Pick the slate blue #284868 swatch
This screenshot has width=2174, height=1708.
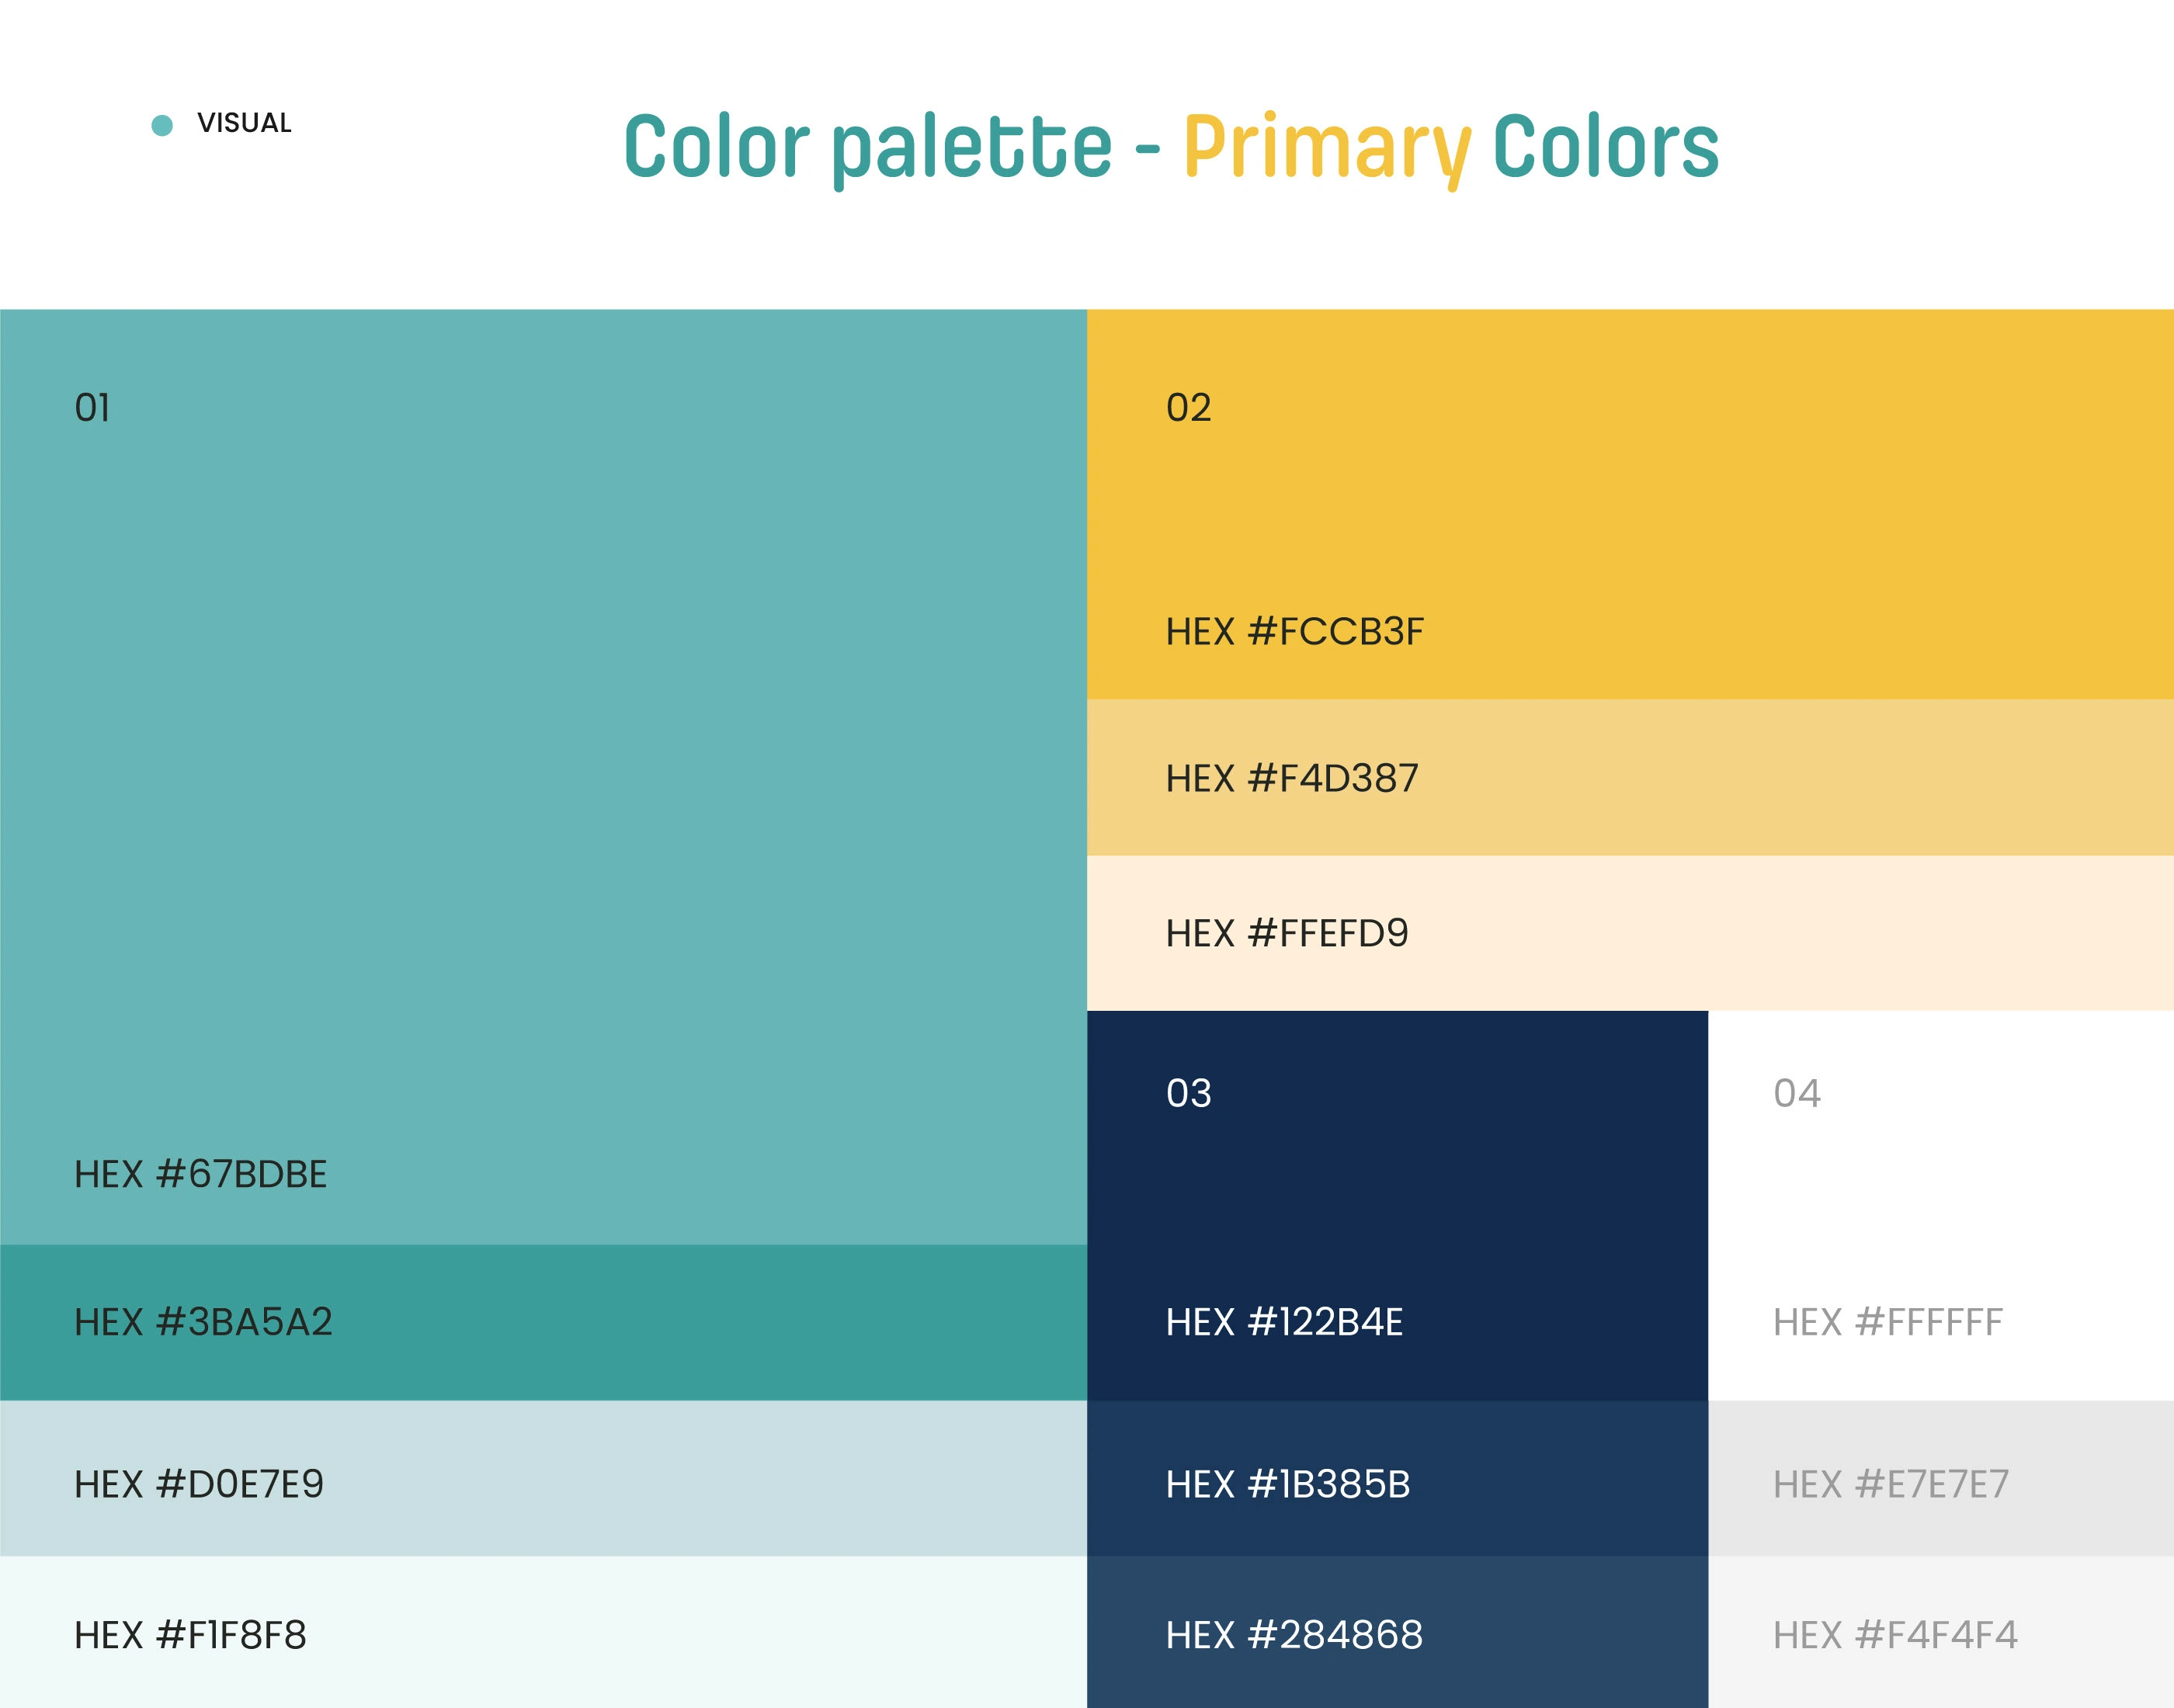point(1397,1632)
